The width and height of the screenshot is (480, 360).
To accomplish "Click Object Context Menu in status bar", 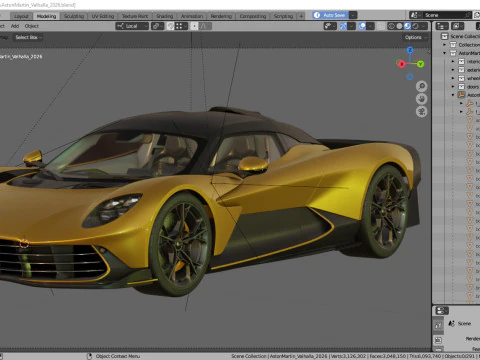I will point(118,356).
